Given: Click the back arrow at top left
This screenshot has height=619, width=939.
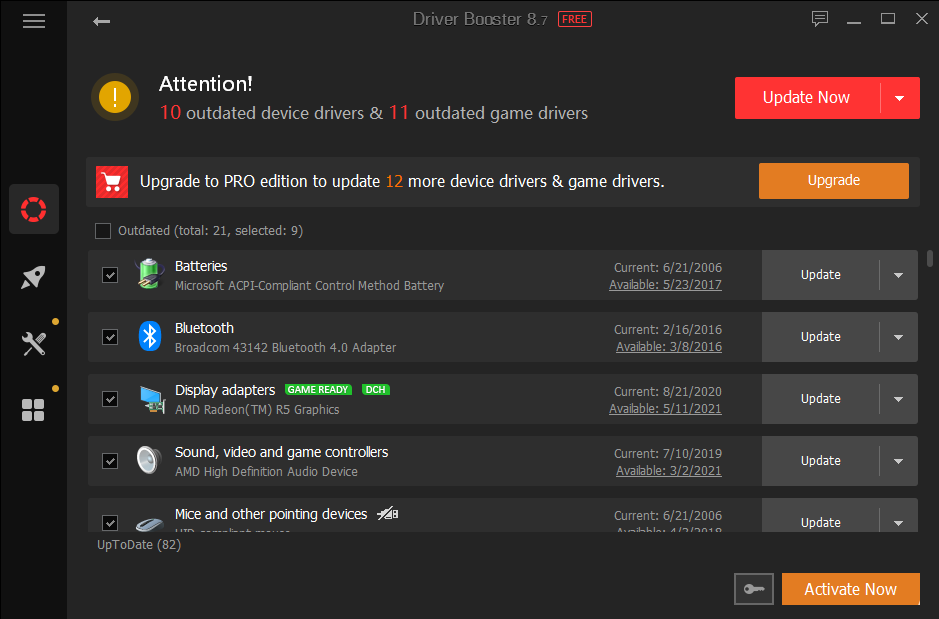Looking at the screenshot, I should [x=101, y=20].
